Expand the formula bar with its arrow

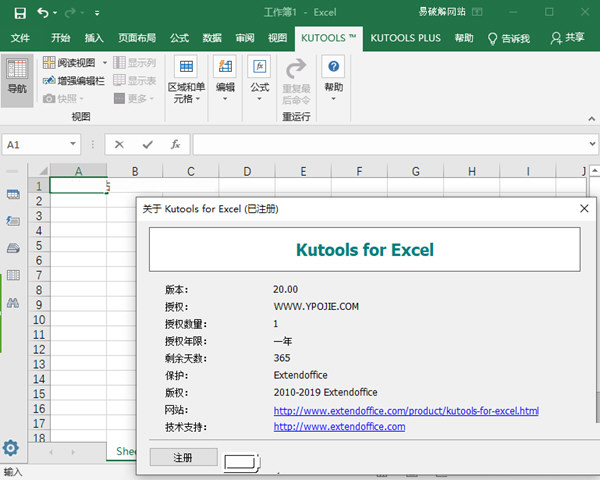pos(592,144)
